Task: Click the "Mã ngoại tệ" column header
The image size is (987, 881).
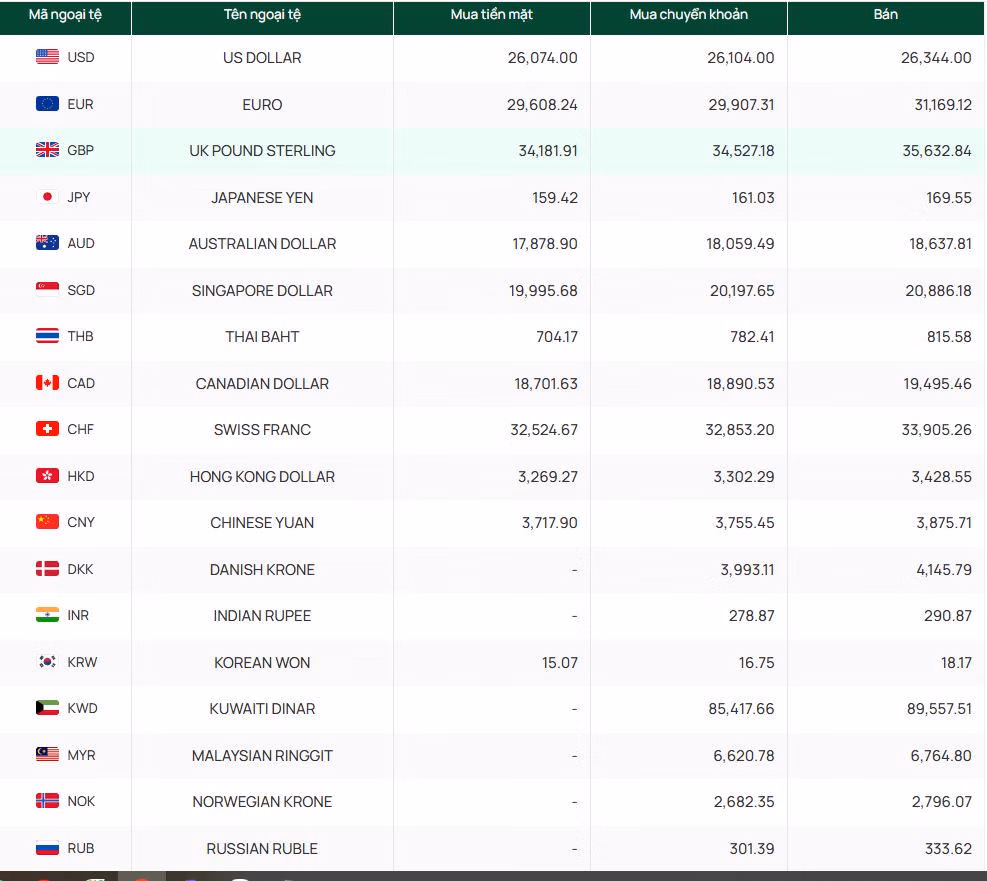Action: [65, 15]
